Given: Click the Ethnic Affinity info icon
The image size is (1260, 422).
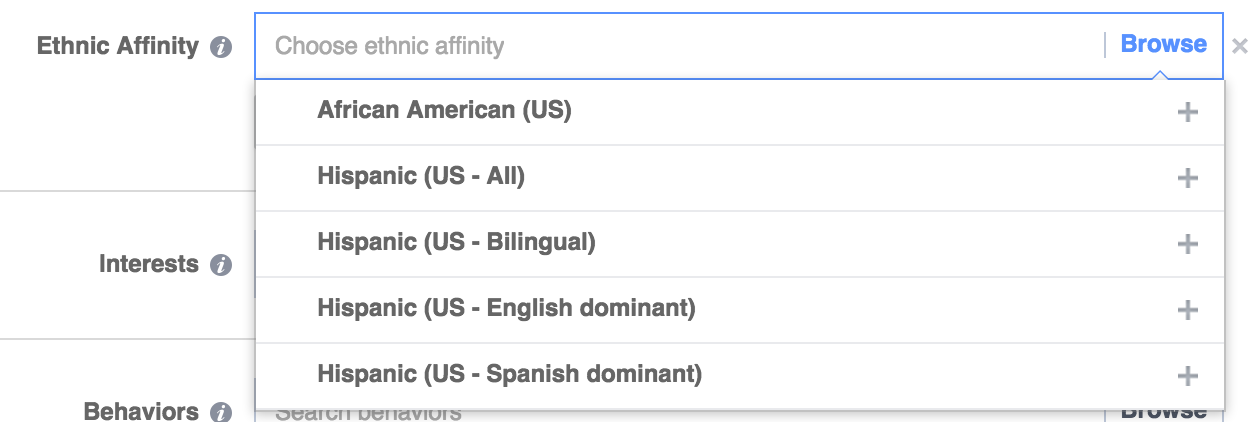Looking at the screenshot, I should pos(221,47).
